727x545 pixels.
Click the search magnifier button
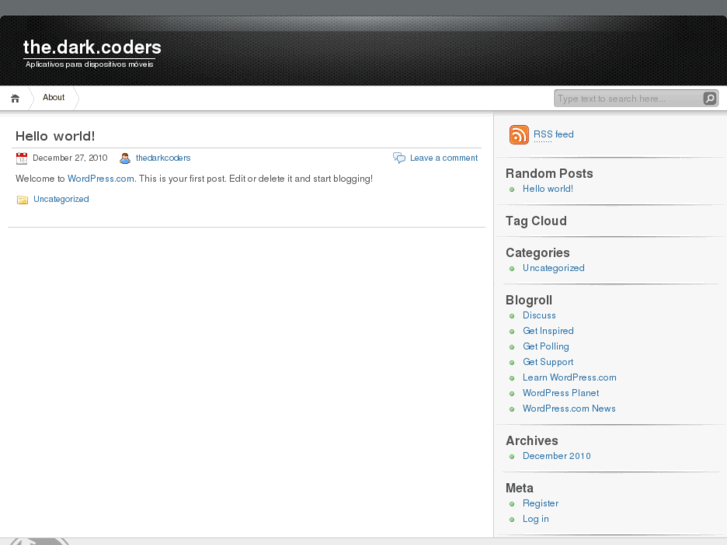(x=709, y=98)
